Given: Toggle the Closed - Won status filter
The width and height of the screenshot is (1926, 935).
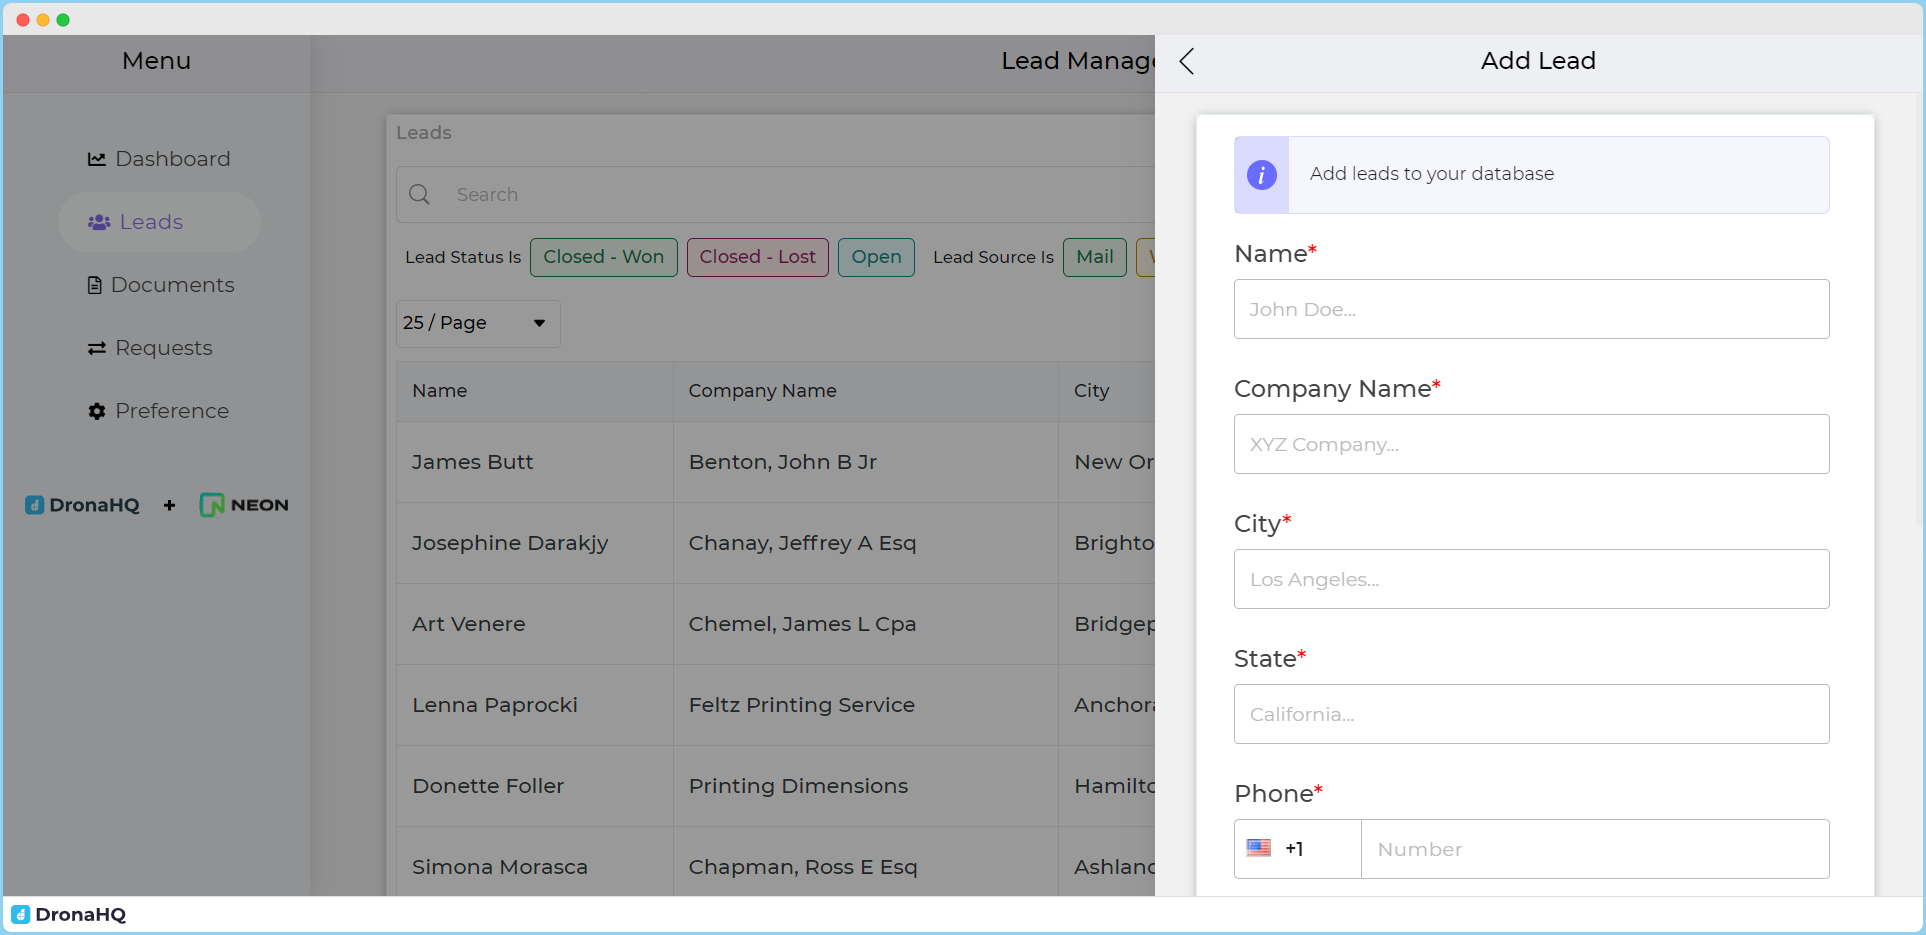Looking at the screenshot, I should tap(603, 257).
